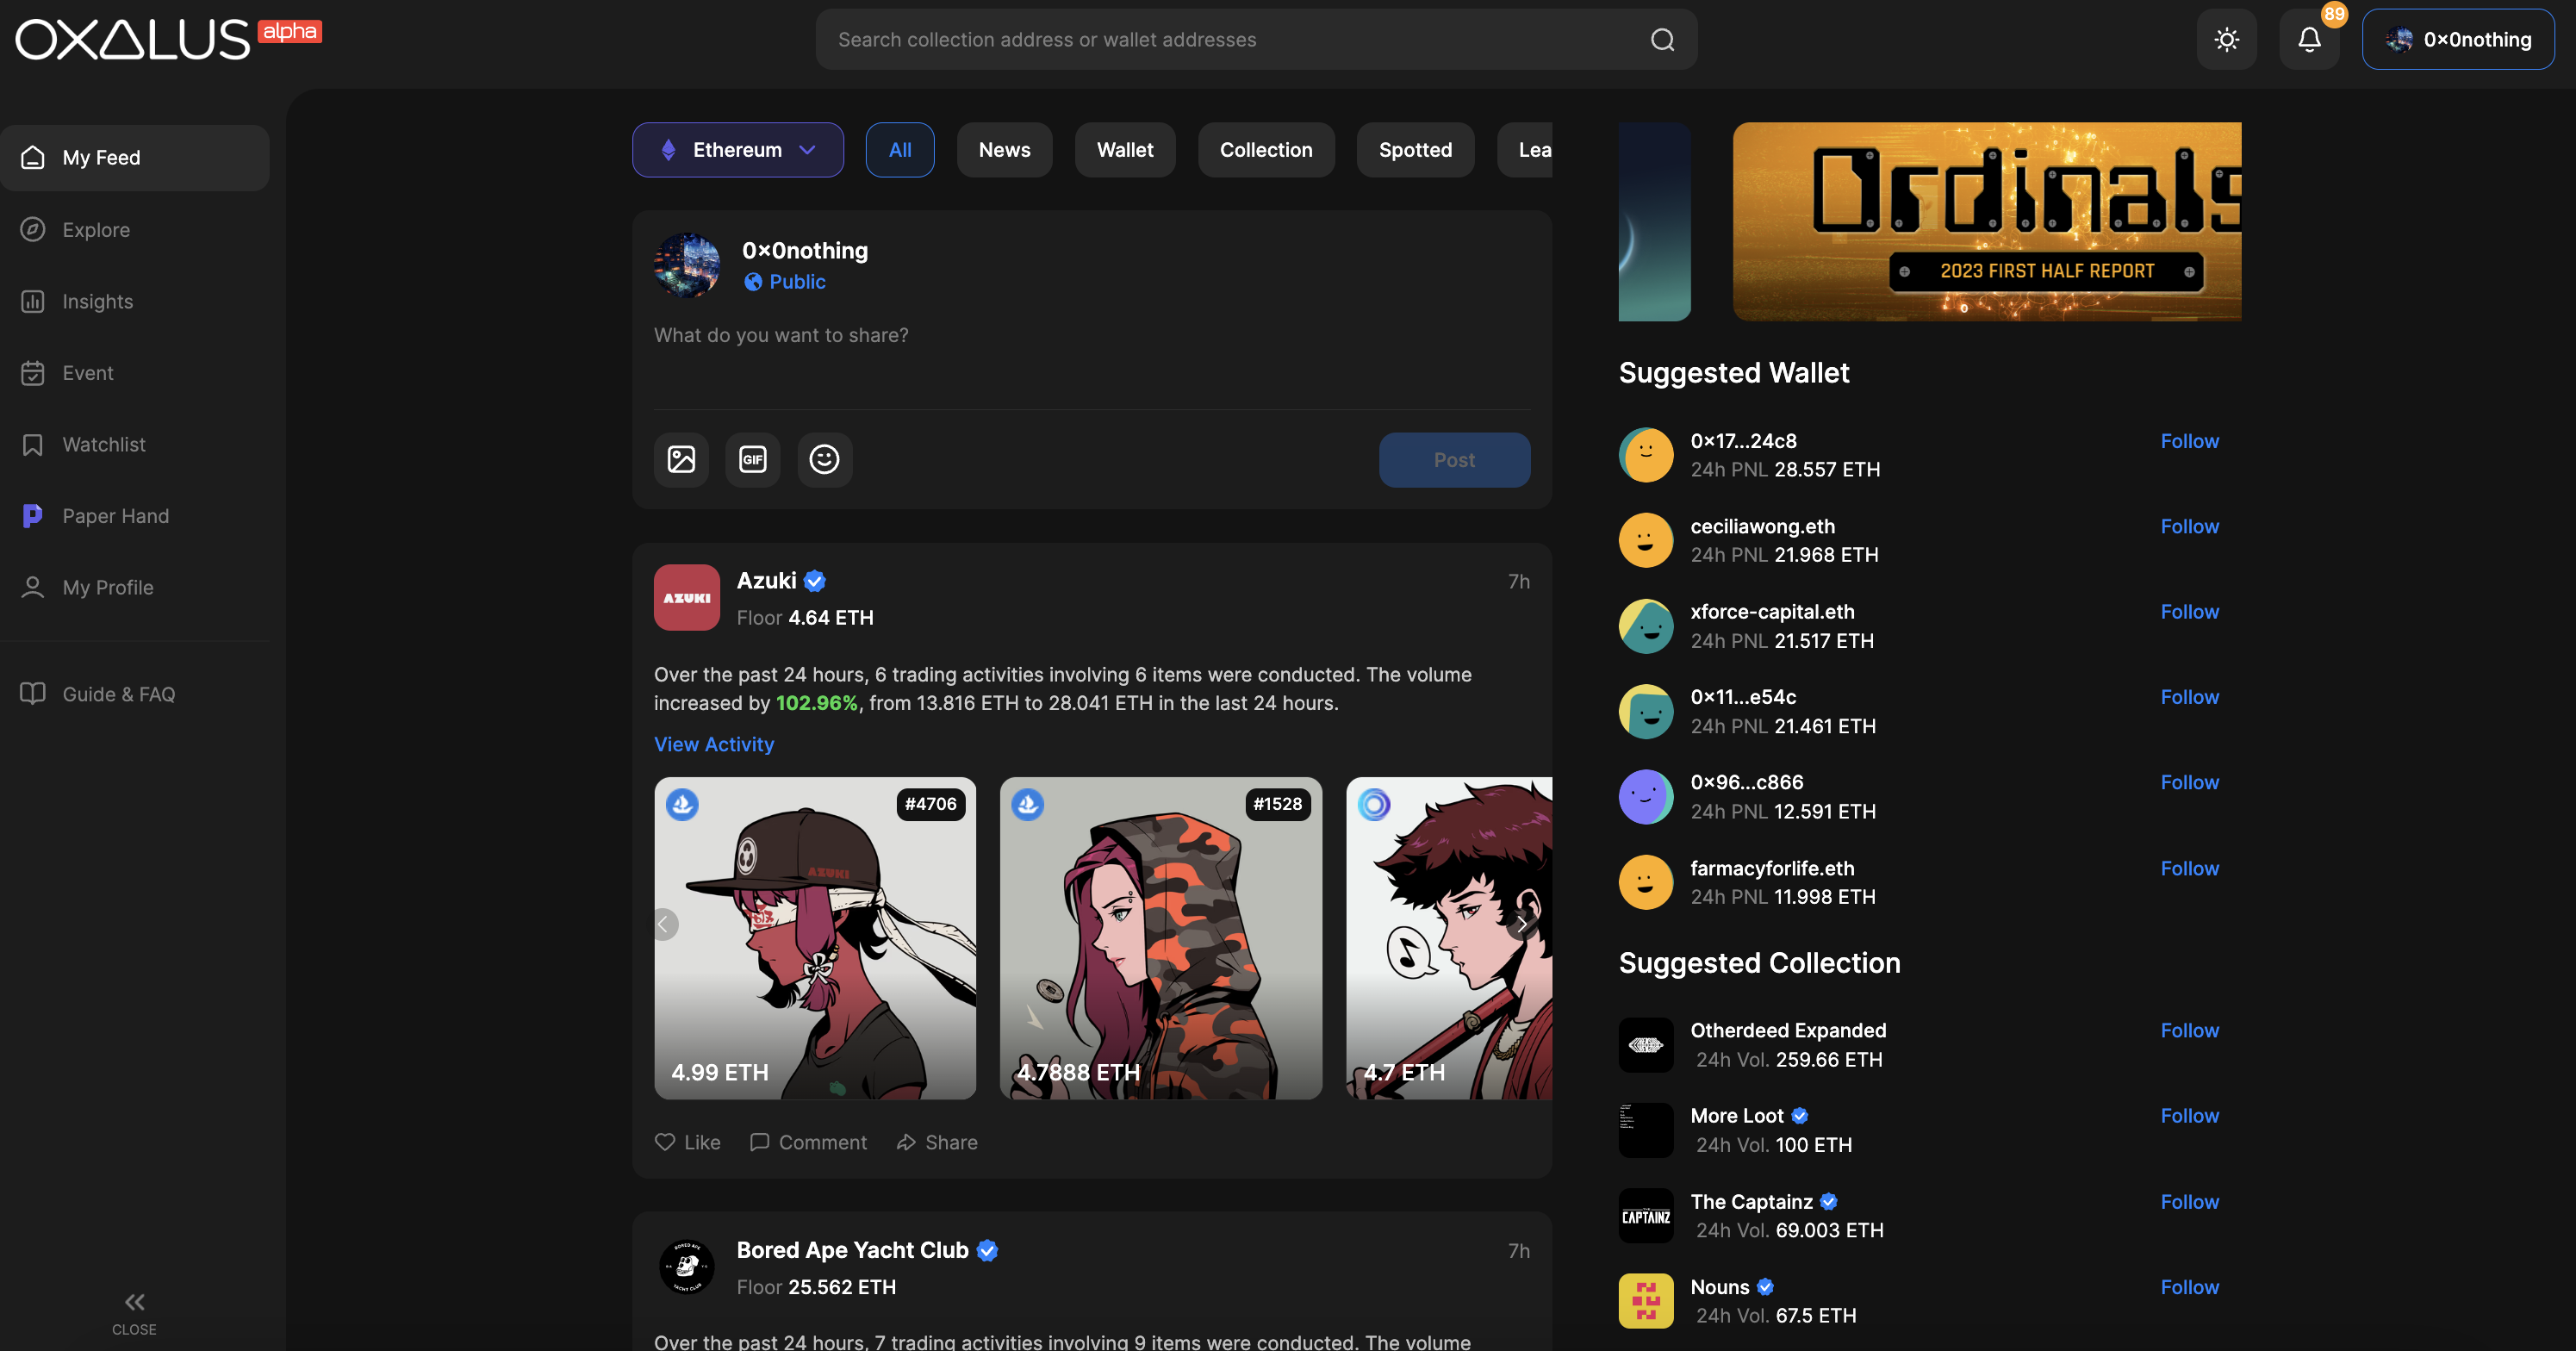This screenshot has width=2576, height=1351.
Task: Follow Nouns collection
Action: (2189, 1288)
